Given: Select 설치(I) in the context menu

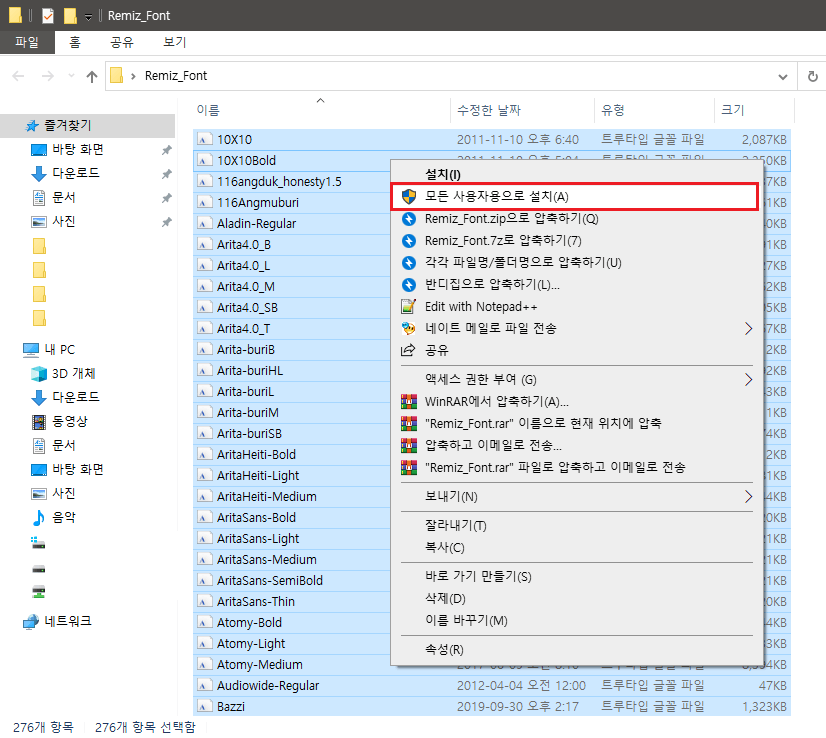Looking at the screenshot, I should click(x=443, y=174).
